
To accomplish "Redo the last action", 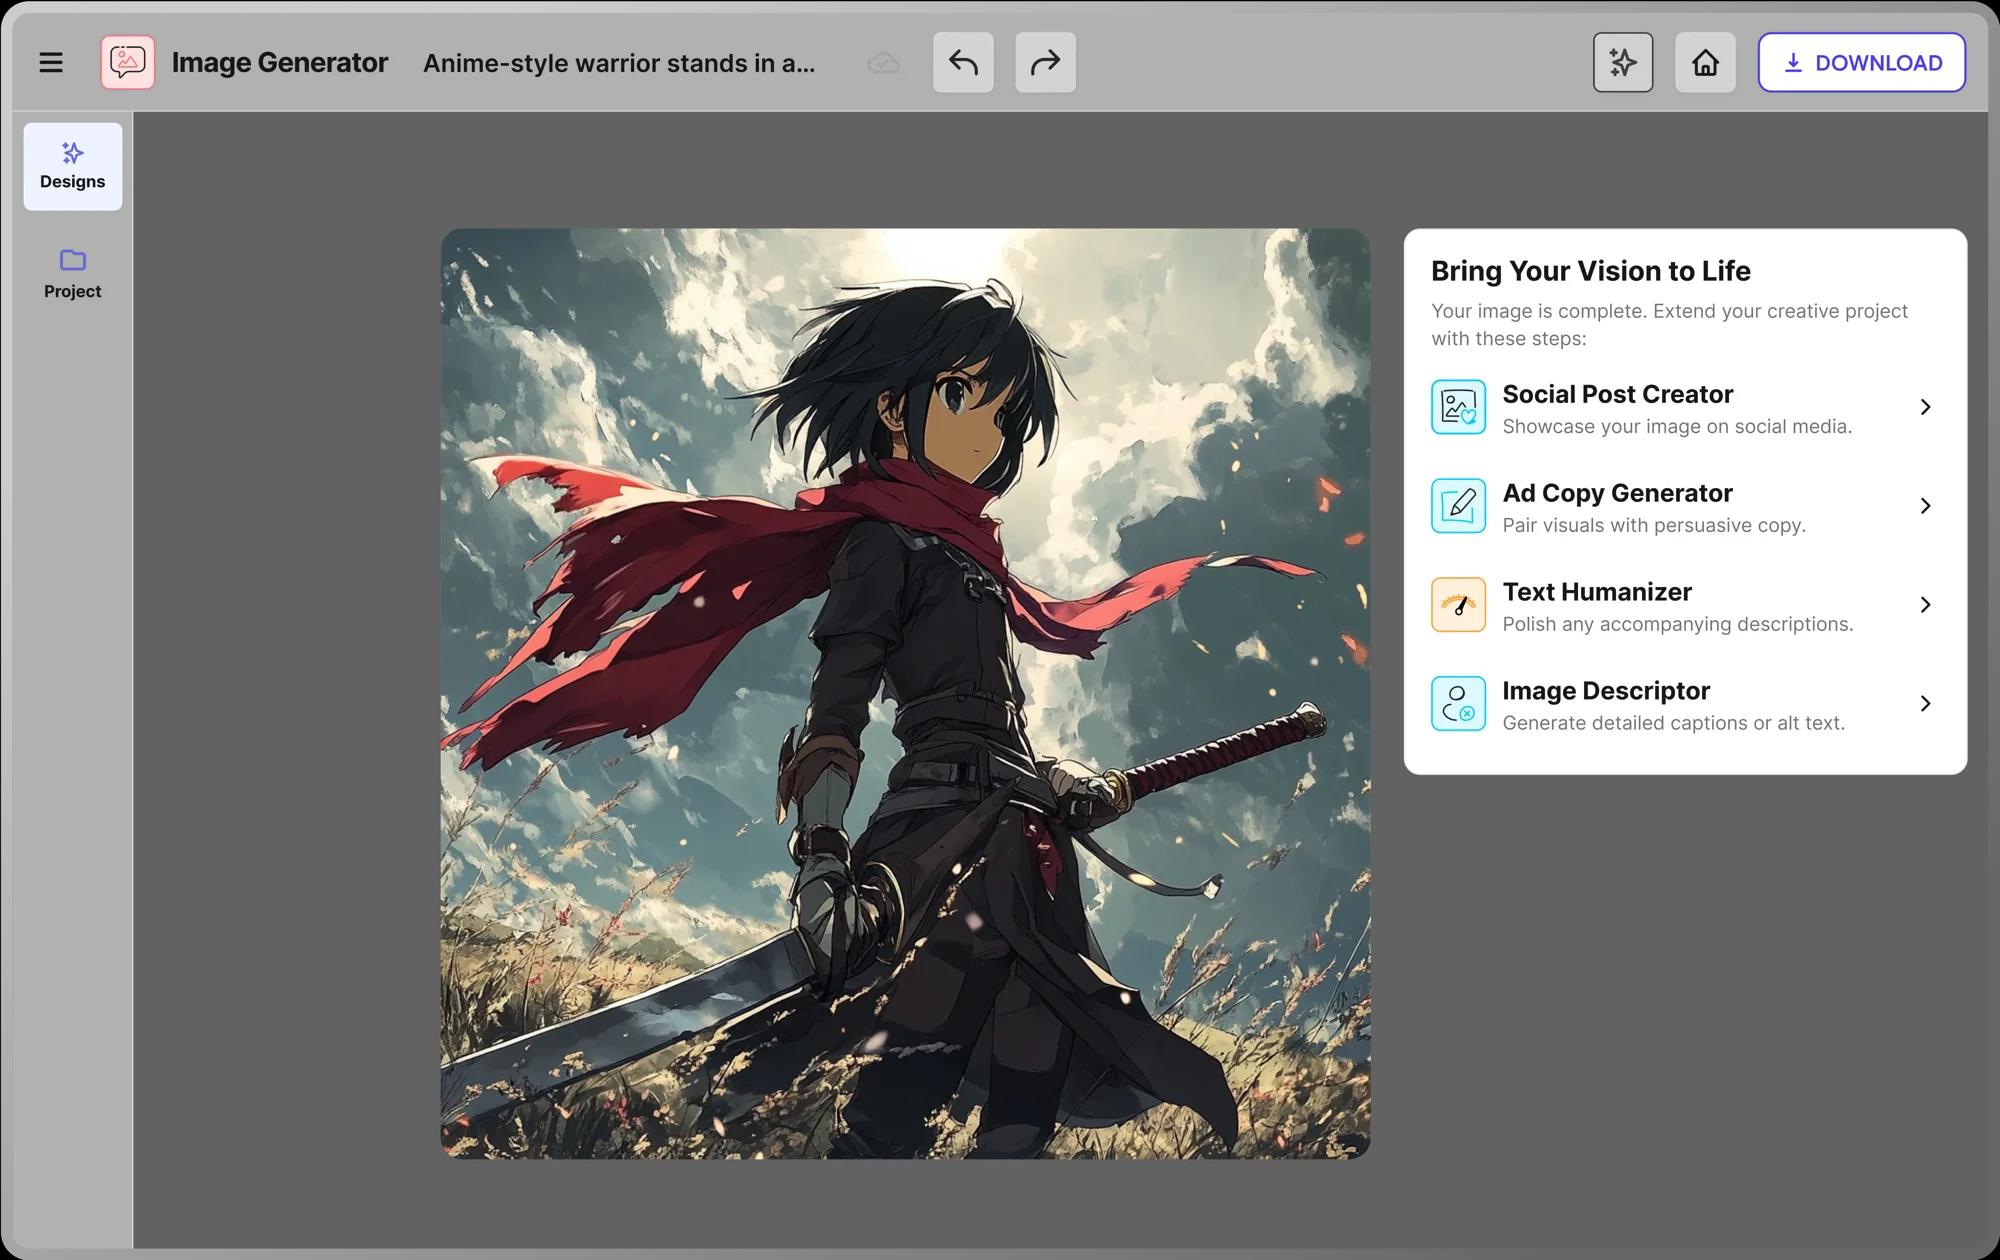I will click(x=1044, y=62).
